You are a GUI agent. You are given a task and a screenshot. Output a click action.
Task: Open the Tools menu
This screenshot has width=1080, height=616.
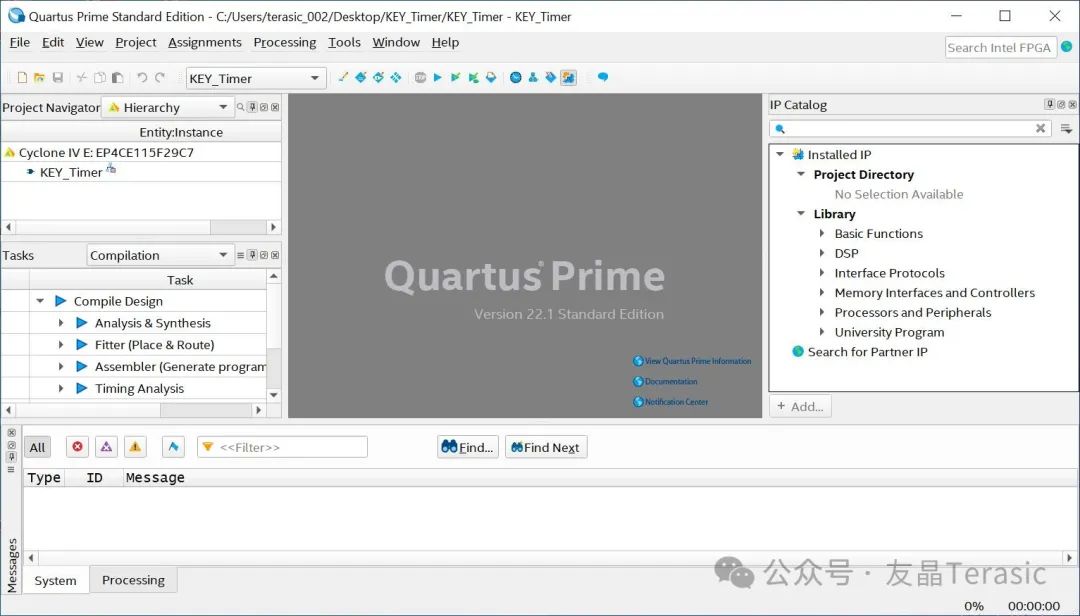[x=344, y=42]
